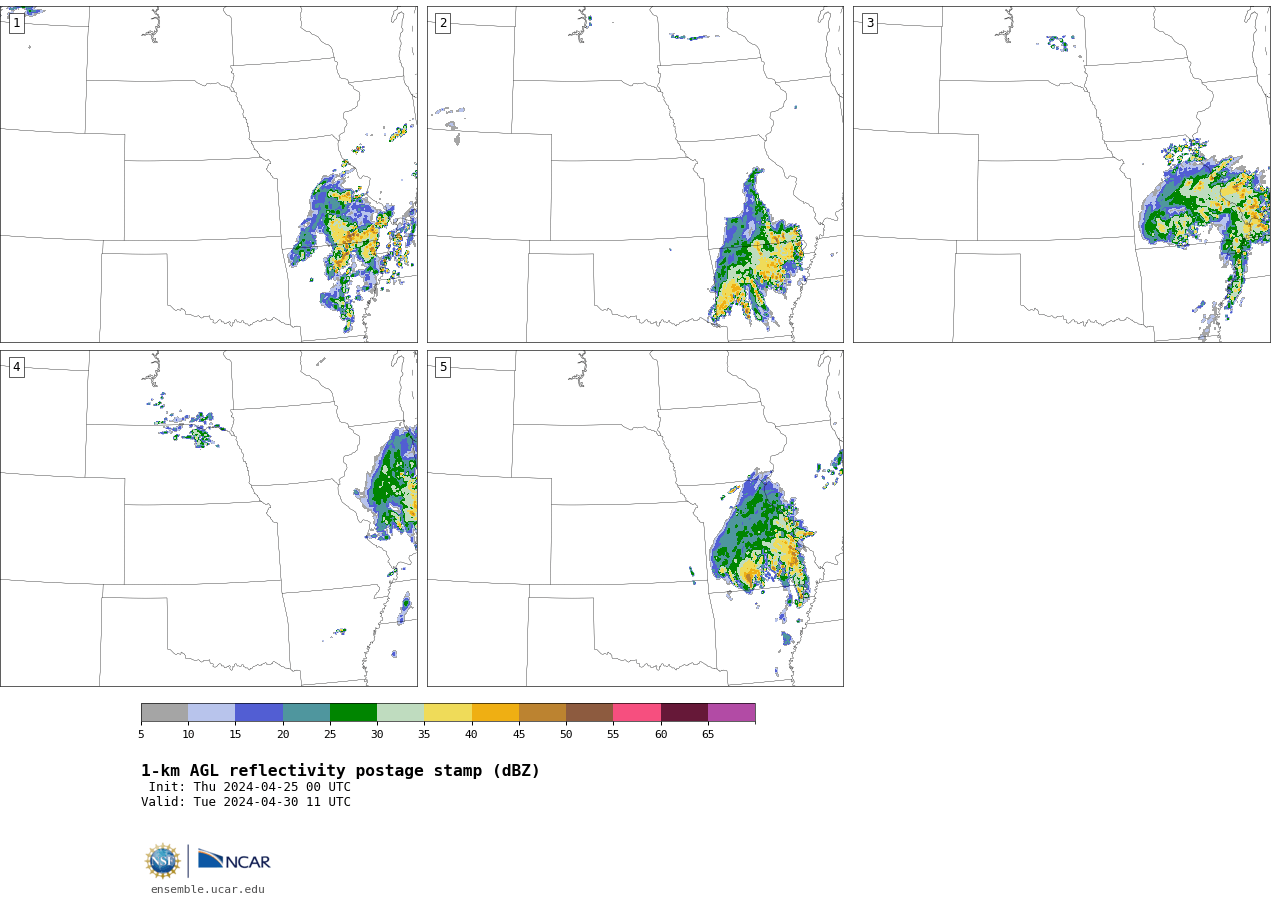Click the colorbar tick label 35
Screen dimensions: 1280x901
point(424,735)
